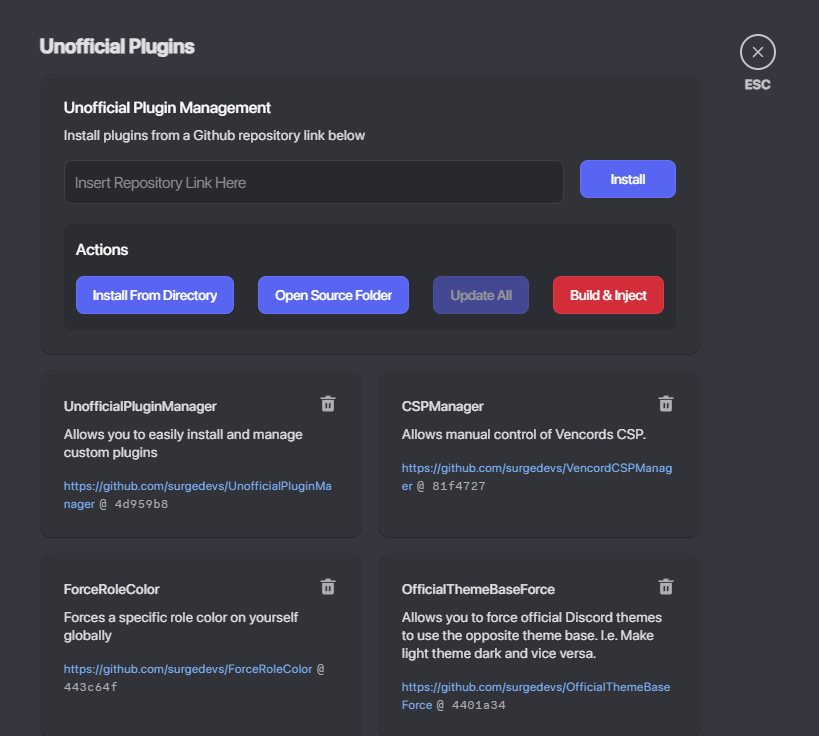Select the UnofficialPluginManager card title
Viewport: 819px width, 736px height.
(140, 407)
